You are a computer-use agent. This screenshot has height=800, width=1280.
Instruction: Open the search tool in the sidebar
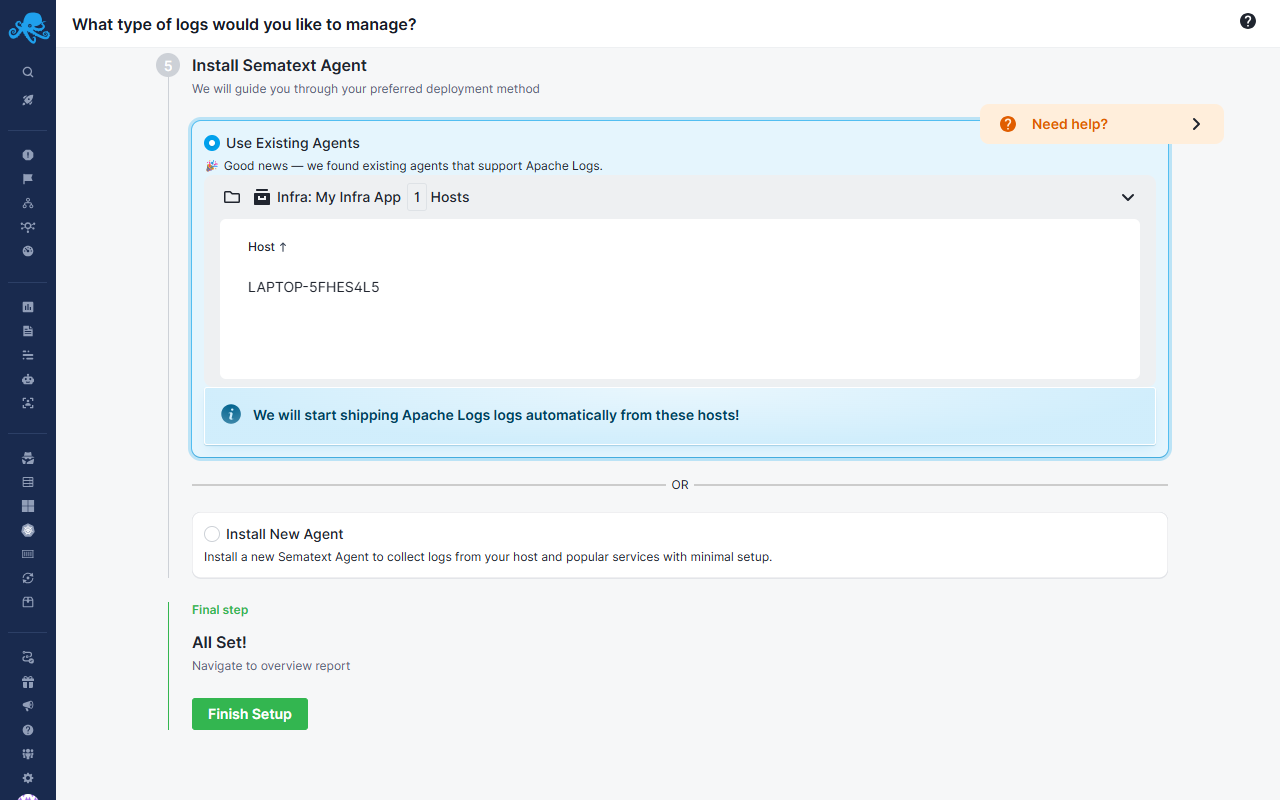coord(27,71)
